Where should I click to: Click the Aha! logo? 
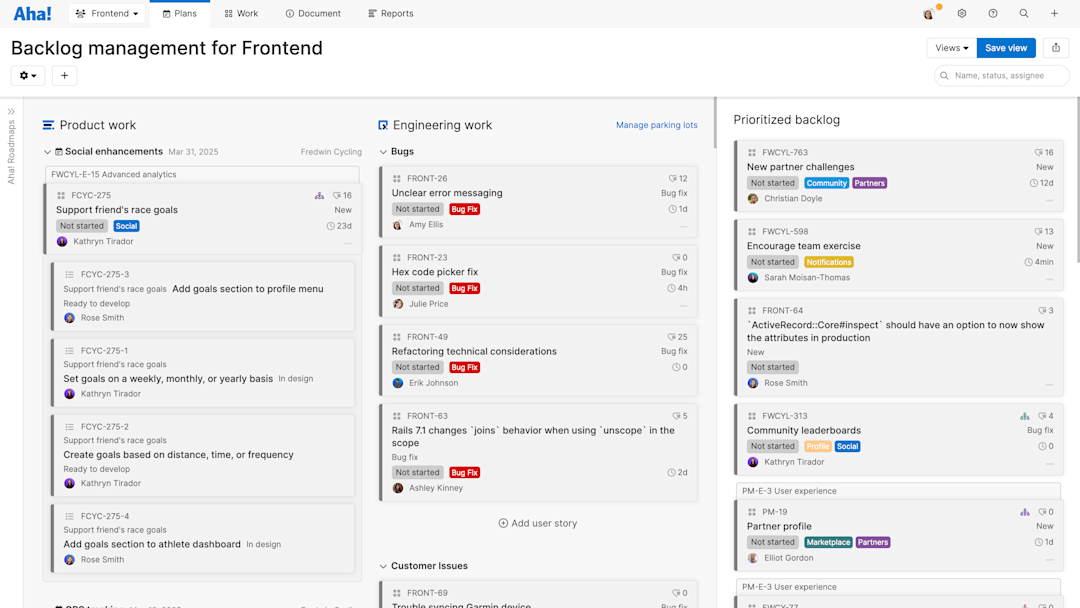[x=32, y=13]
